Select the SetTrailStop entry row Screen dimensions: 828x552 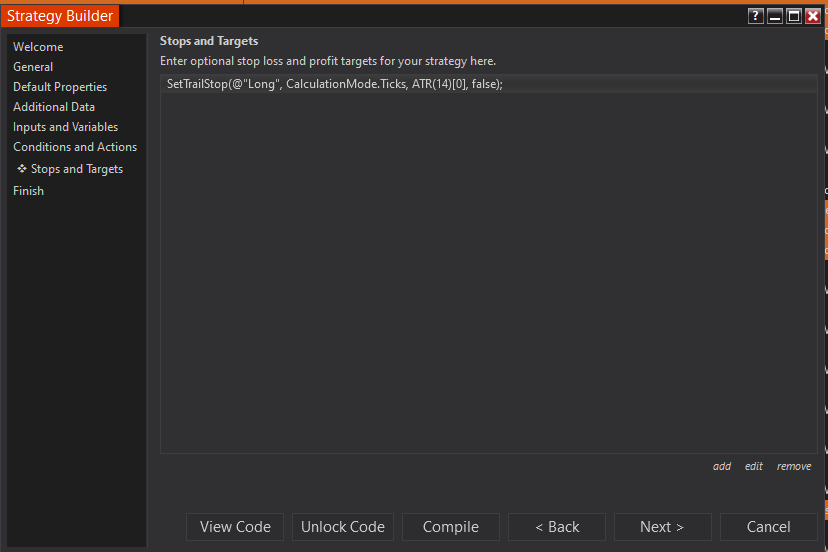click(x=334, y=84)
